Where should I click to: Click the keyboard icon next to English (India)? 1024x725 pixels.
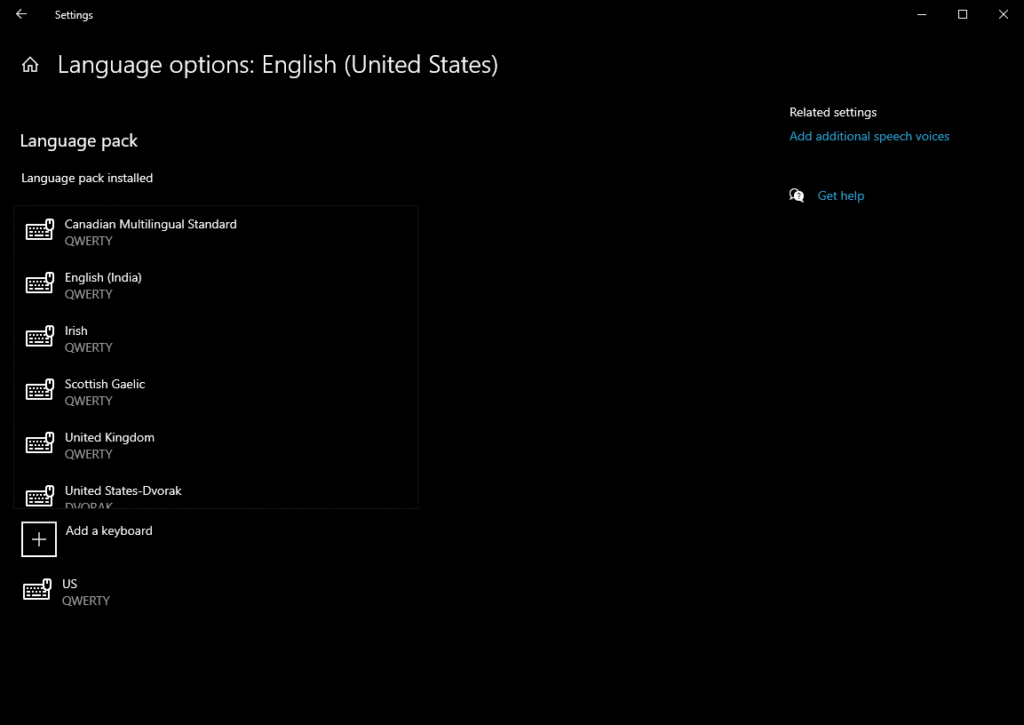40,284
